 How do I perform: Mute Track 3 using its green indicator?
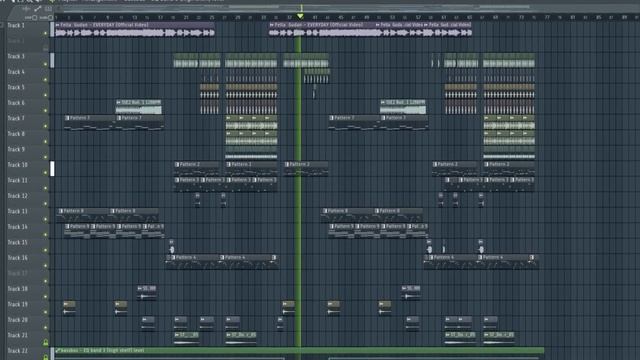point(45,64)
